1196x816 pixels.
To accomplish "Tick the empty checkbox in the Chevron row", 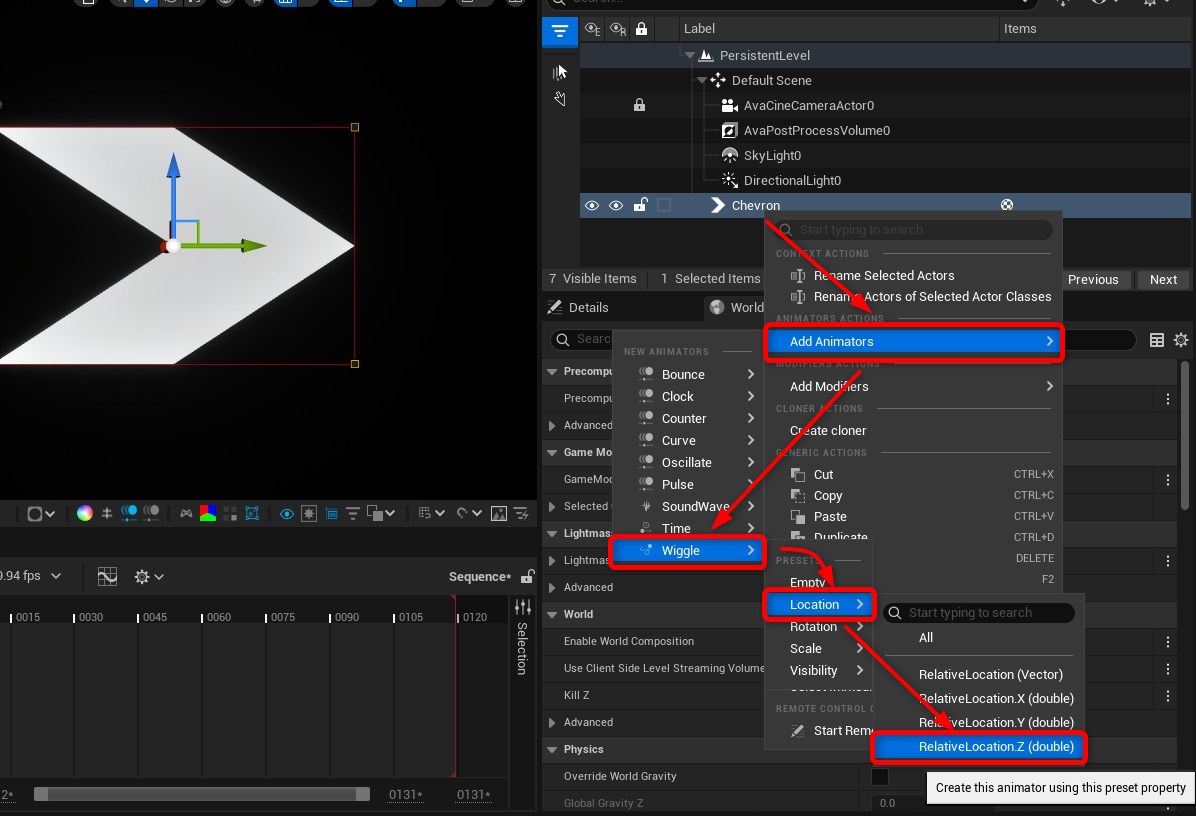I will pos(664,205).
